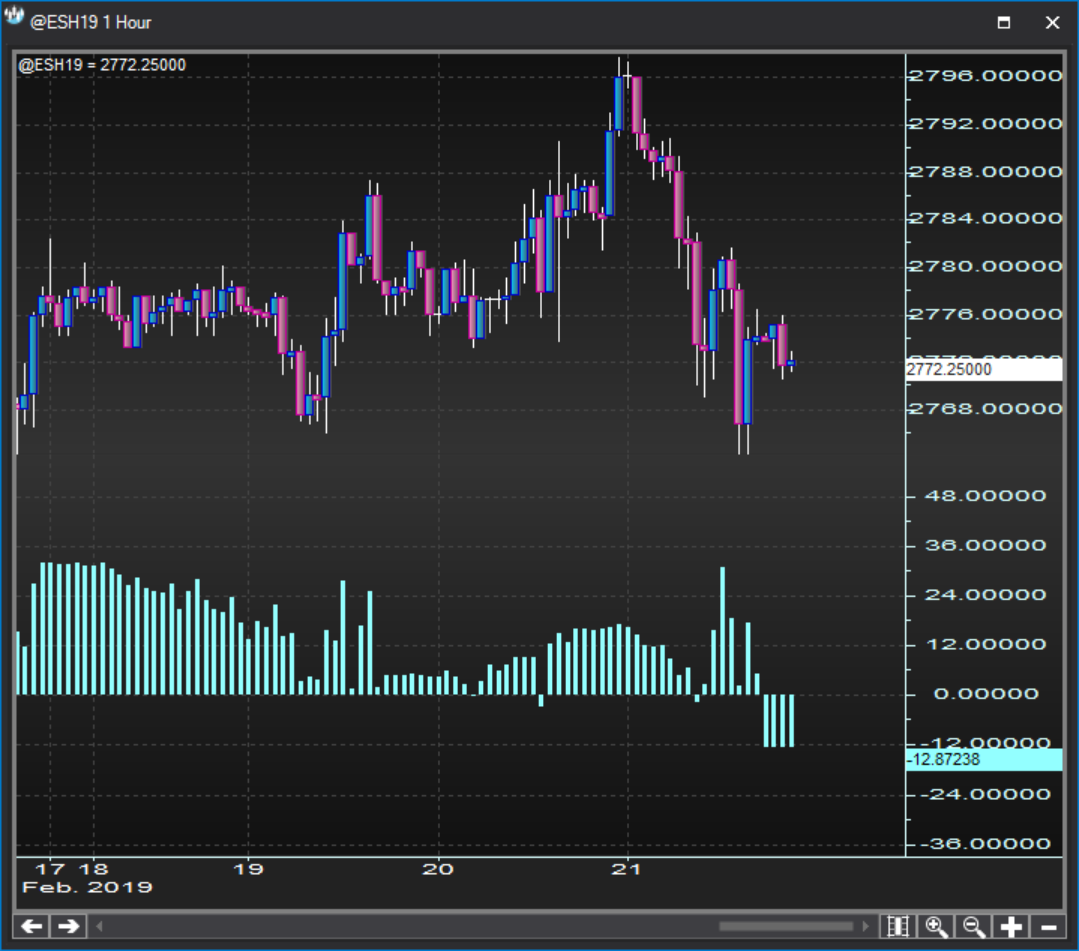The height and width of the screenshot is (951, 1079).
Task: Click the 2796.00000 price axis label
Action: [x=985, y=76]
